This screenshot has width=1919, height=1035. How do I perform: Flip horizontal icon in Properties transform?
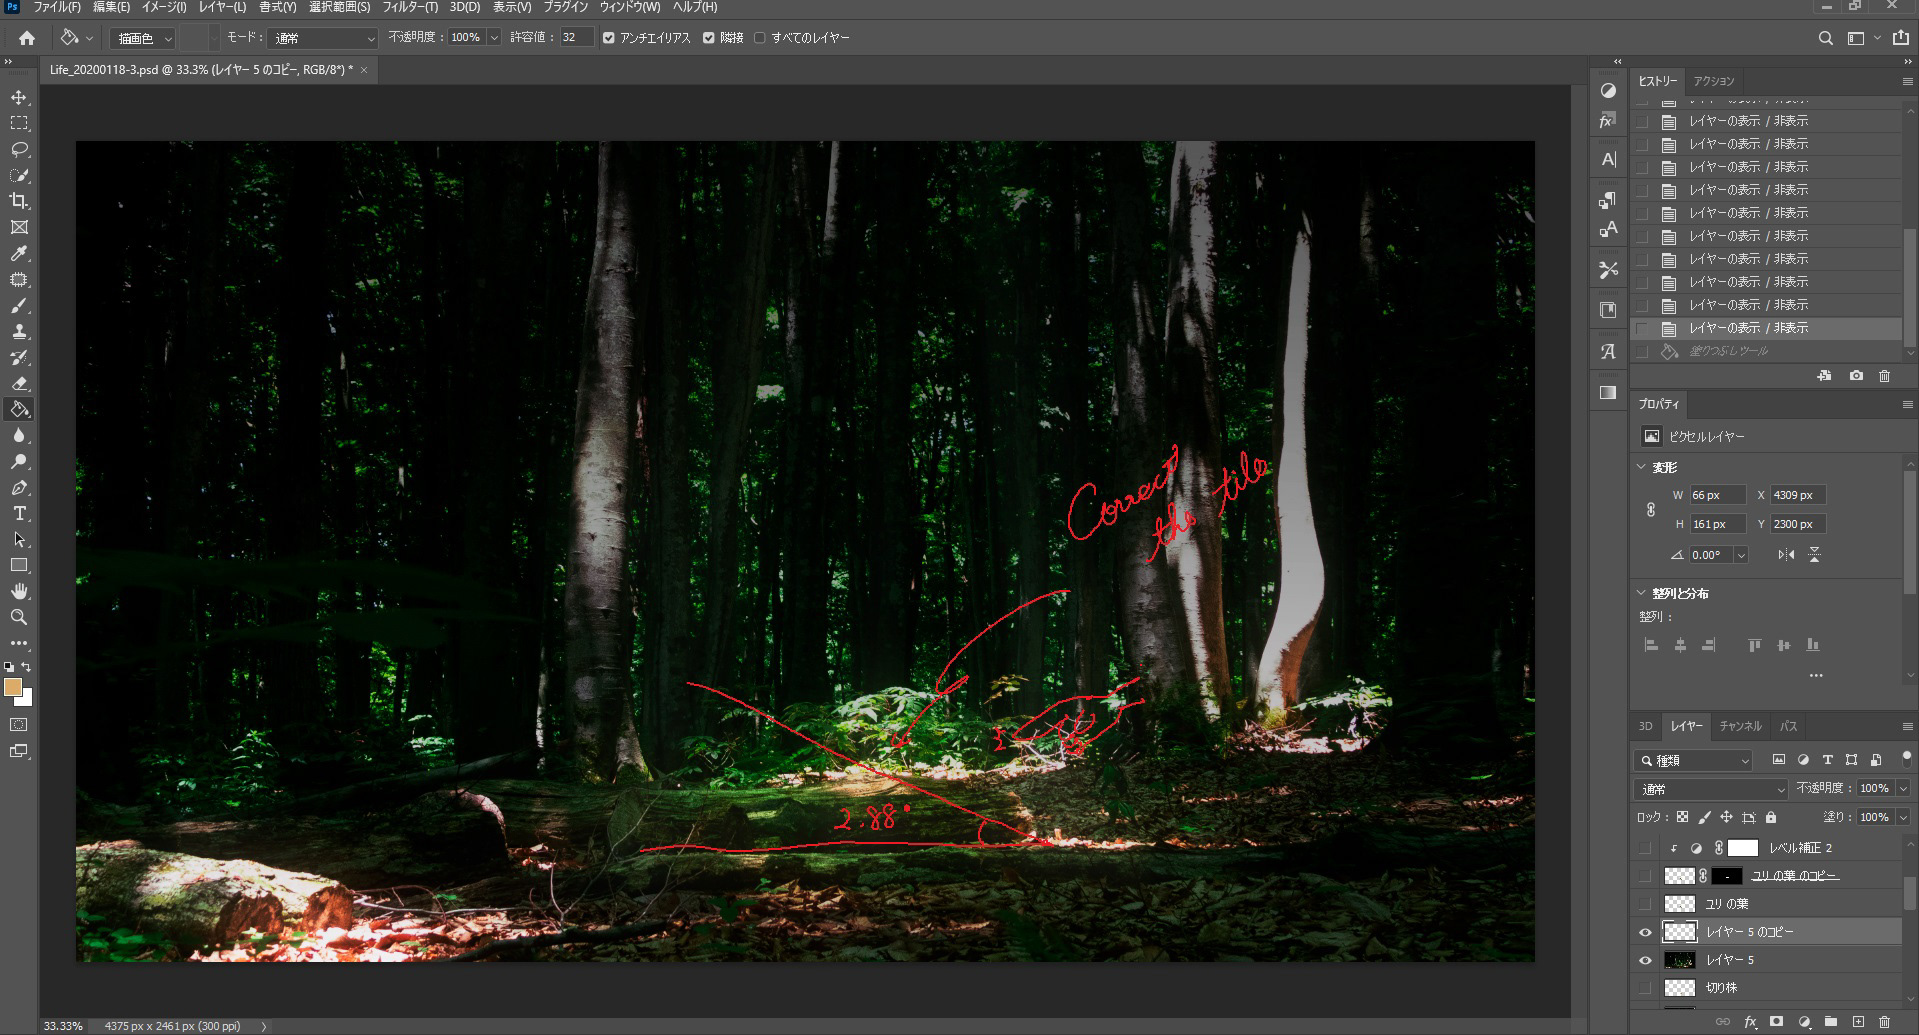tap(1786, 554)
